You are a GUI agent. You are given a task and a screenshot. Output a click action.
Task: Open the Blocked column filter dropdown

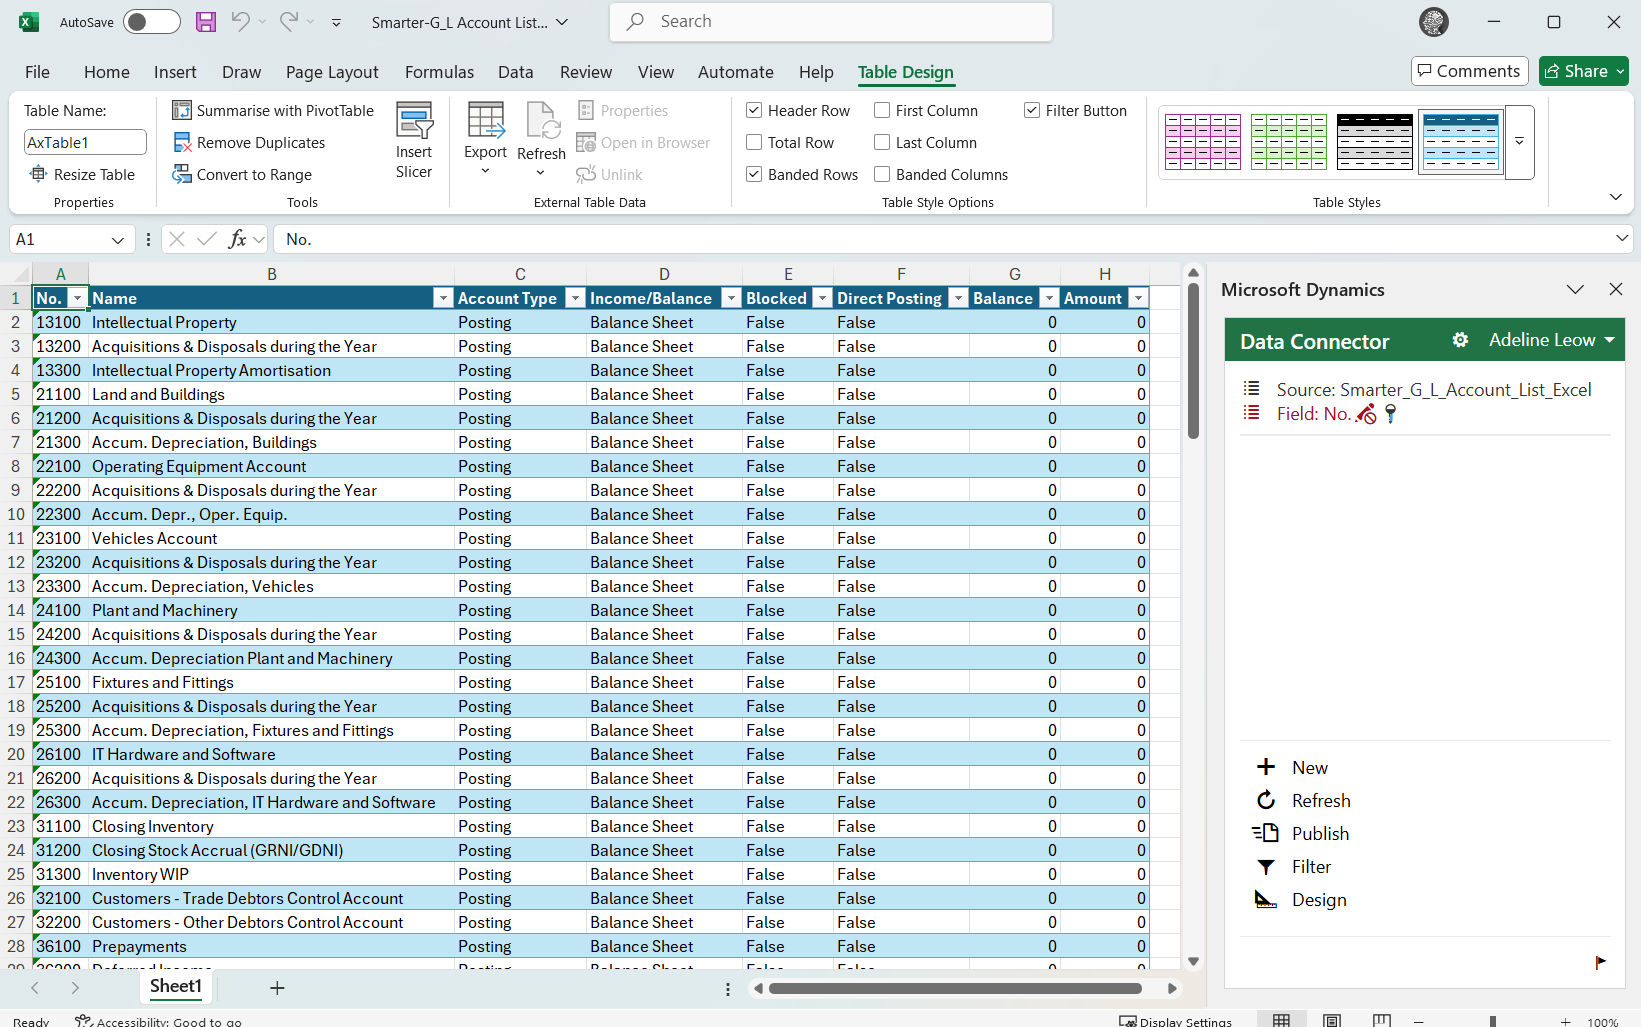click(x=822, y=298)
